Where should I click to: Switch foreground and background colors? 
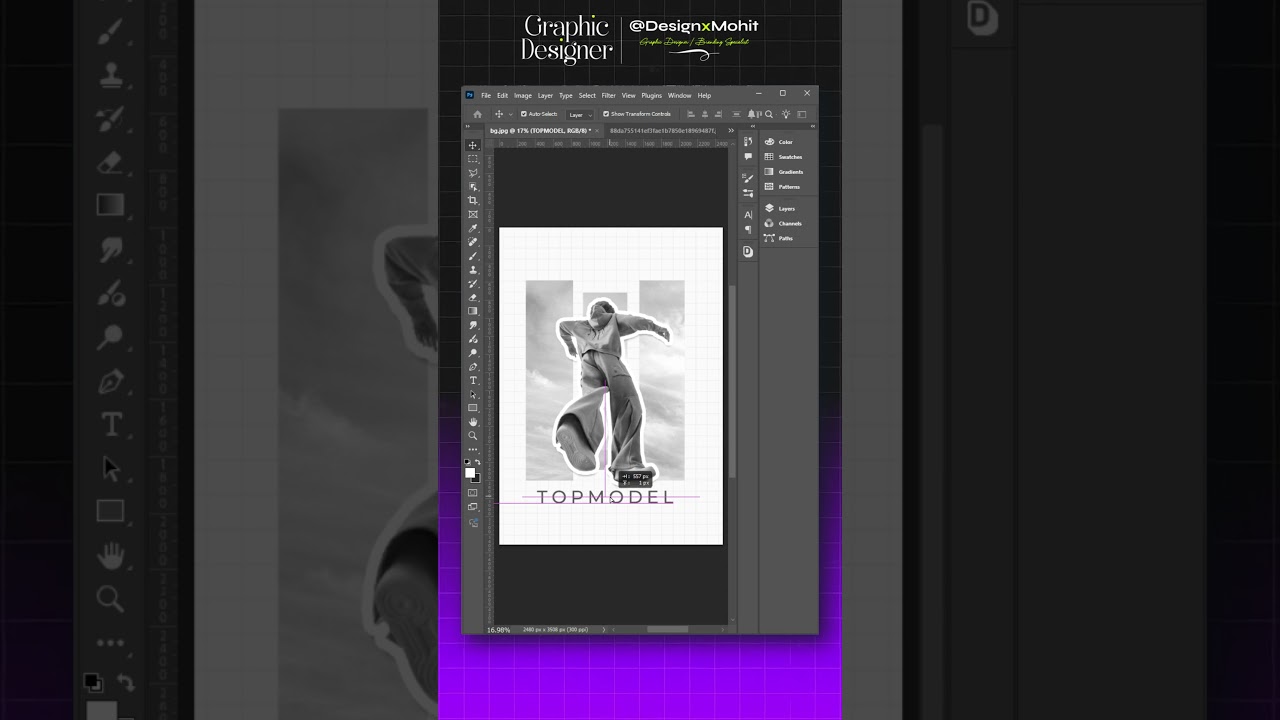[478, 462]
